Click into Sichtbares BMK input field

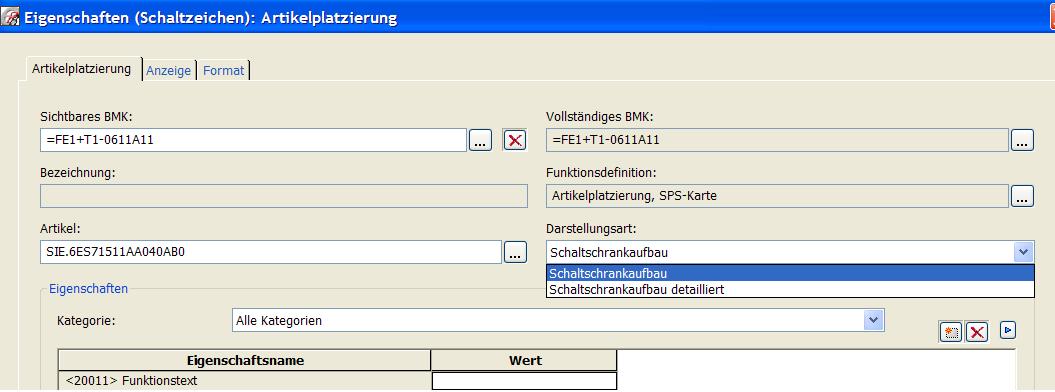pos(254,140)
